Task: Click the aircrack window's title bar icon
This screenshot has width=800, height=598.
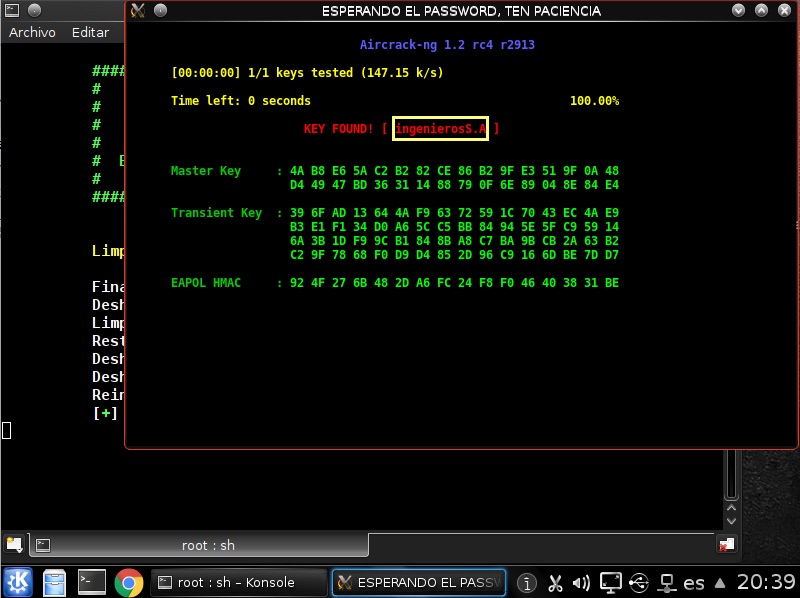Action: [137, 10]
